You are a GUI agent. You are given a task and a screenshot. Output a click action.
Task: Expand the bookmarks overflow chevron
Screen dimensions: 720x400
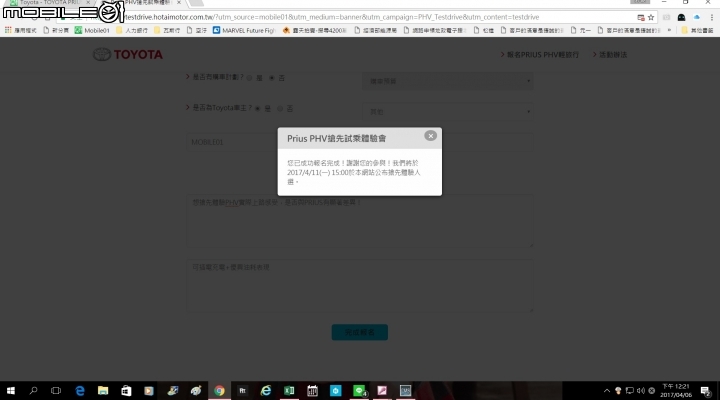point(669,30)
